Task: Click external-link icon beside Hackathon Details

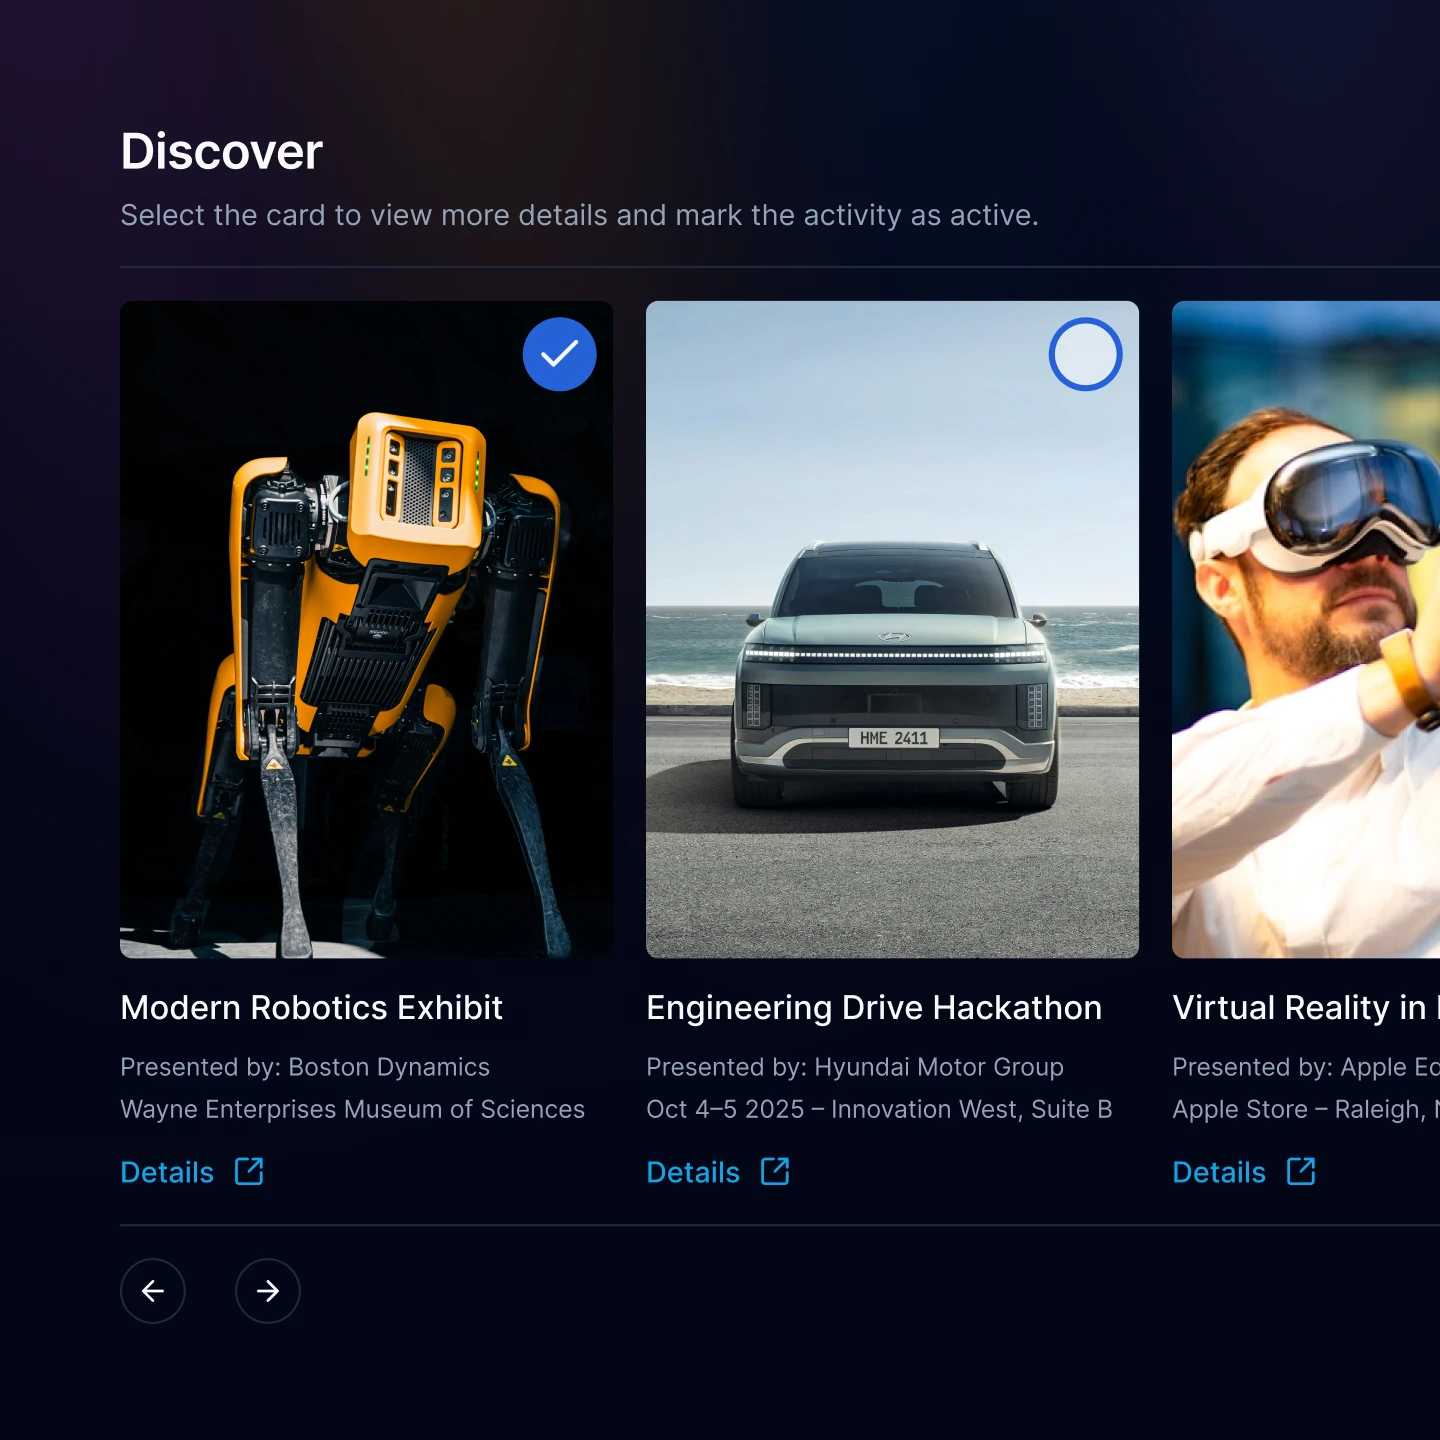Action: click(775, 1171)
